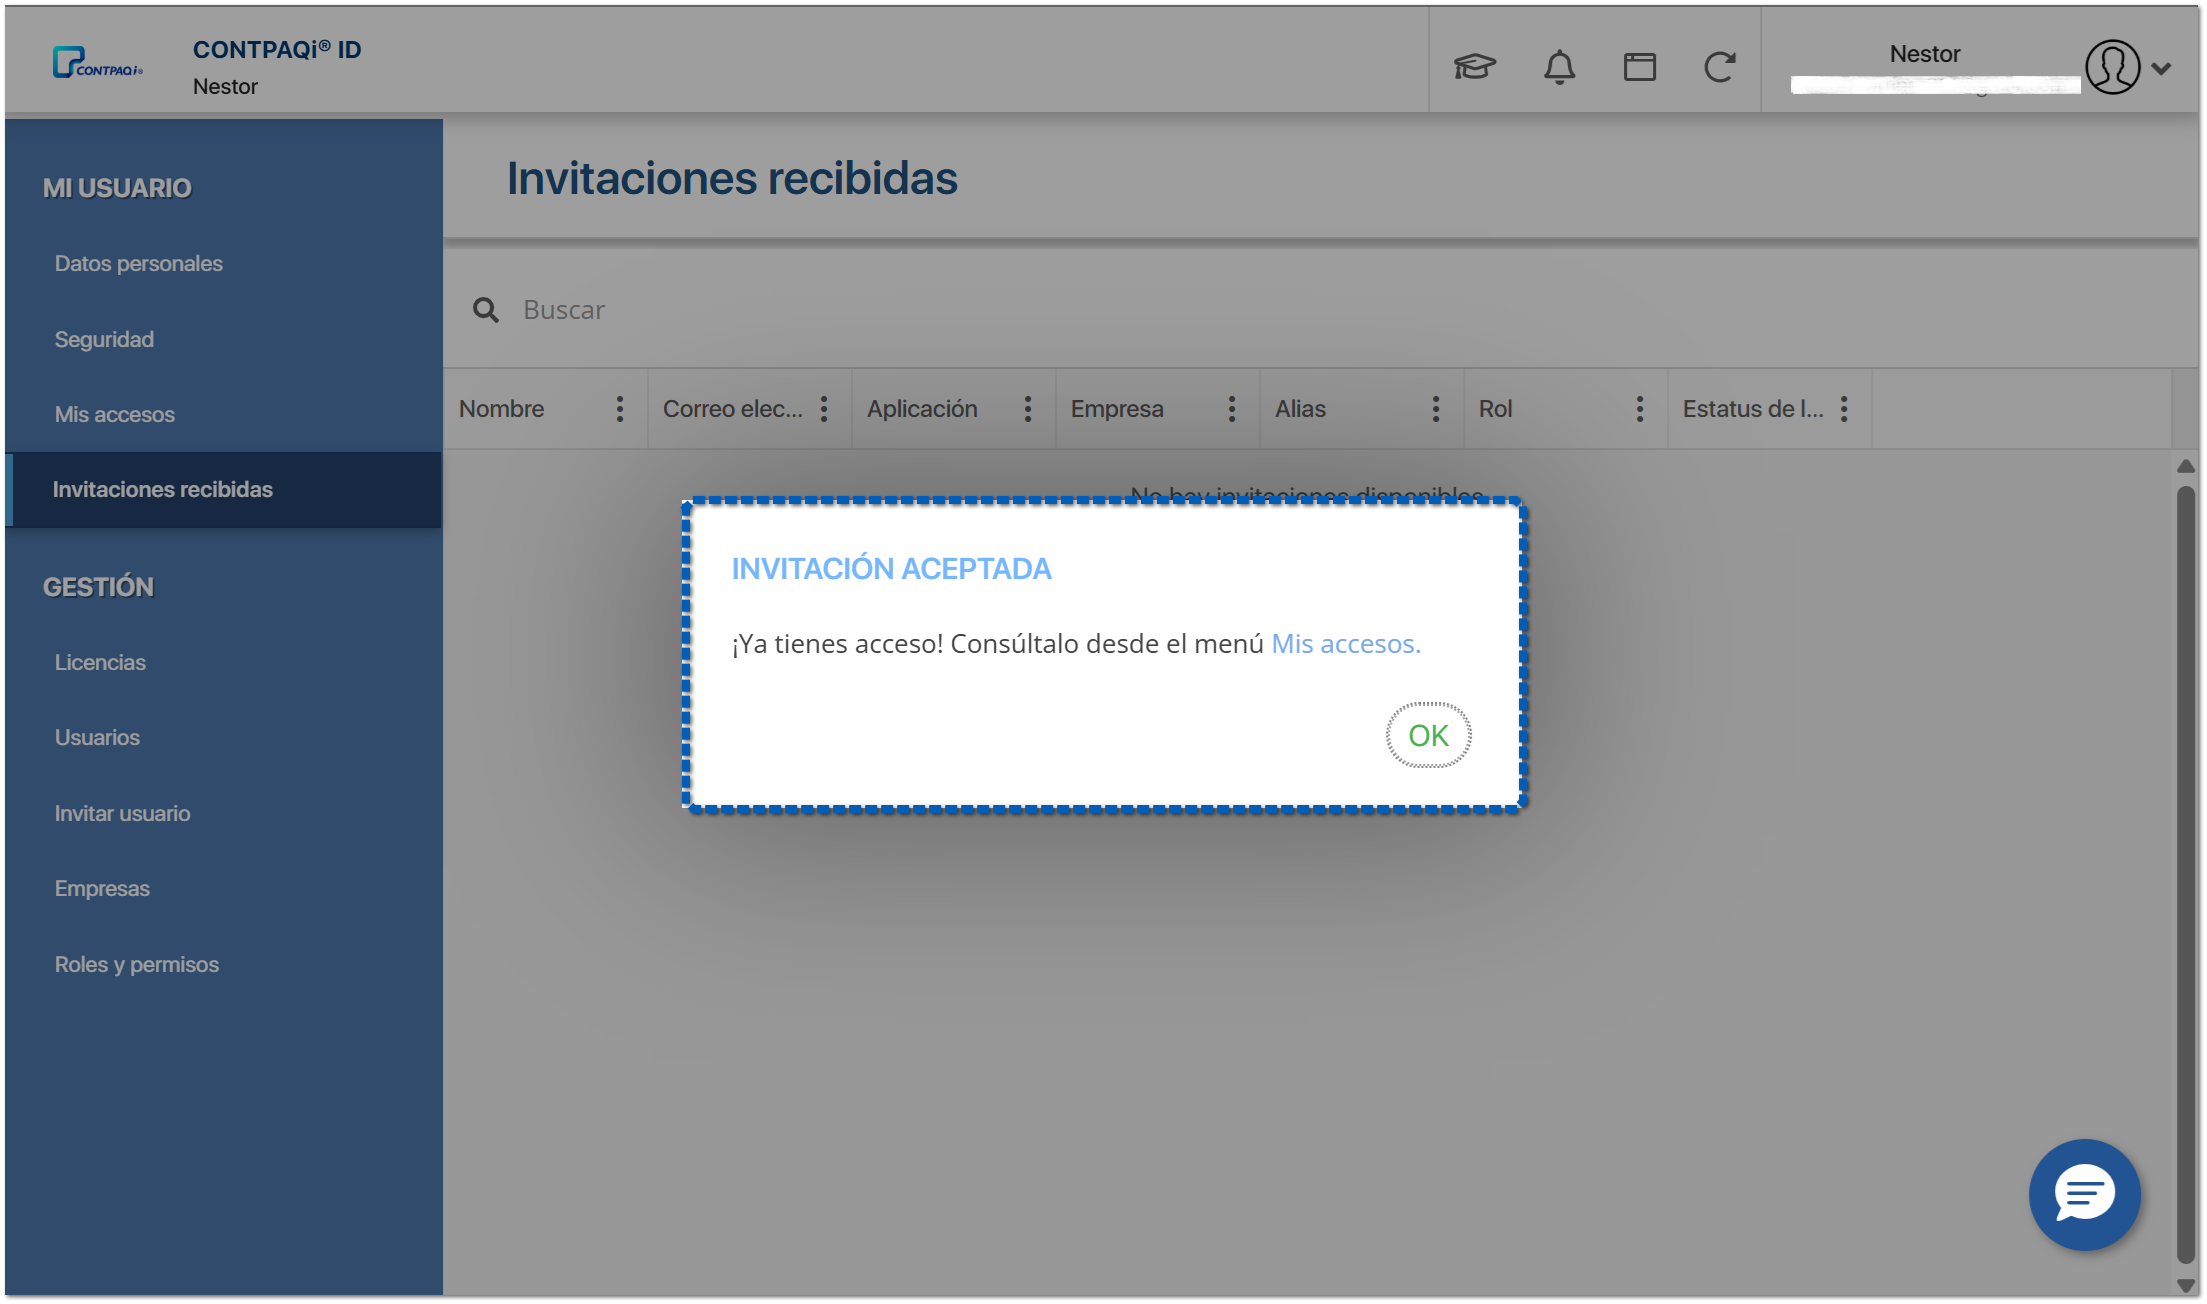
Task: Open Licencias section in sidebar
Action: [100, 663]
